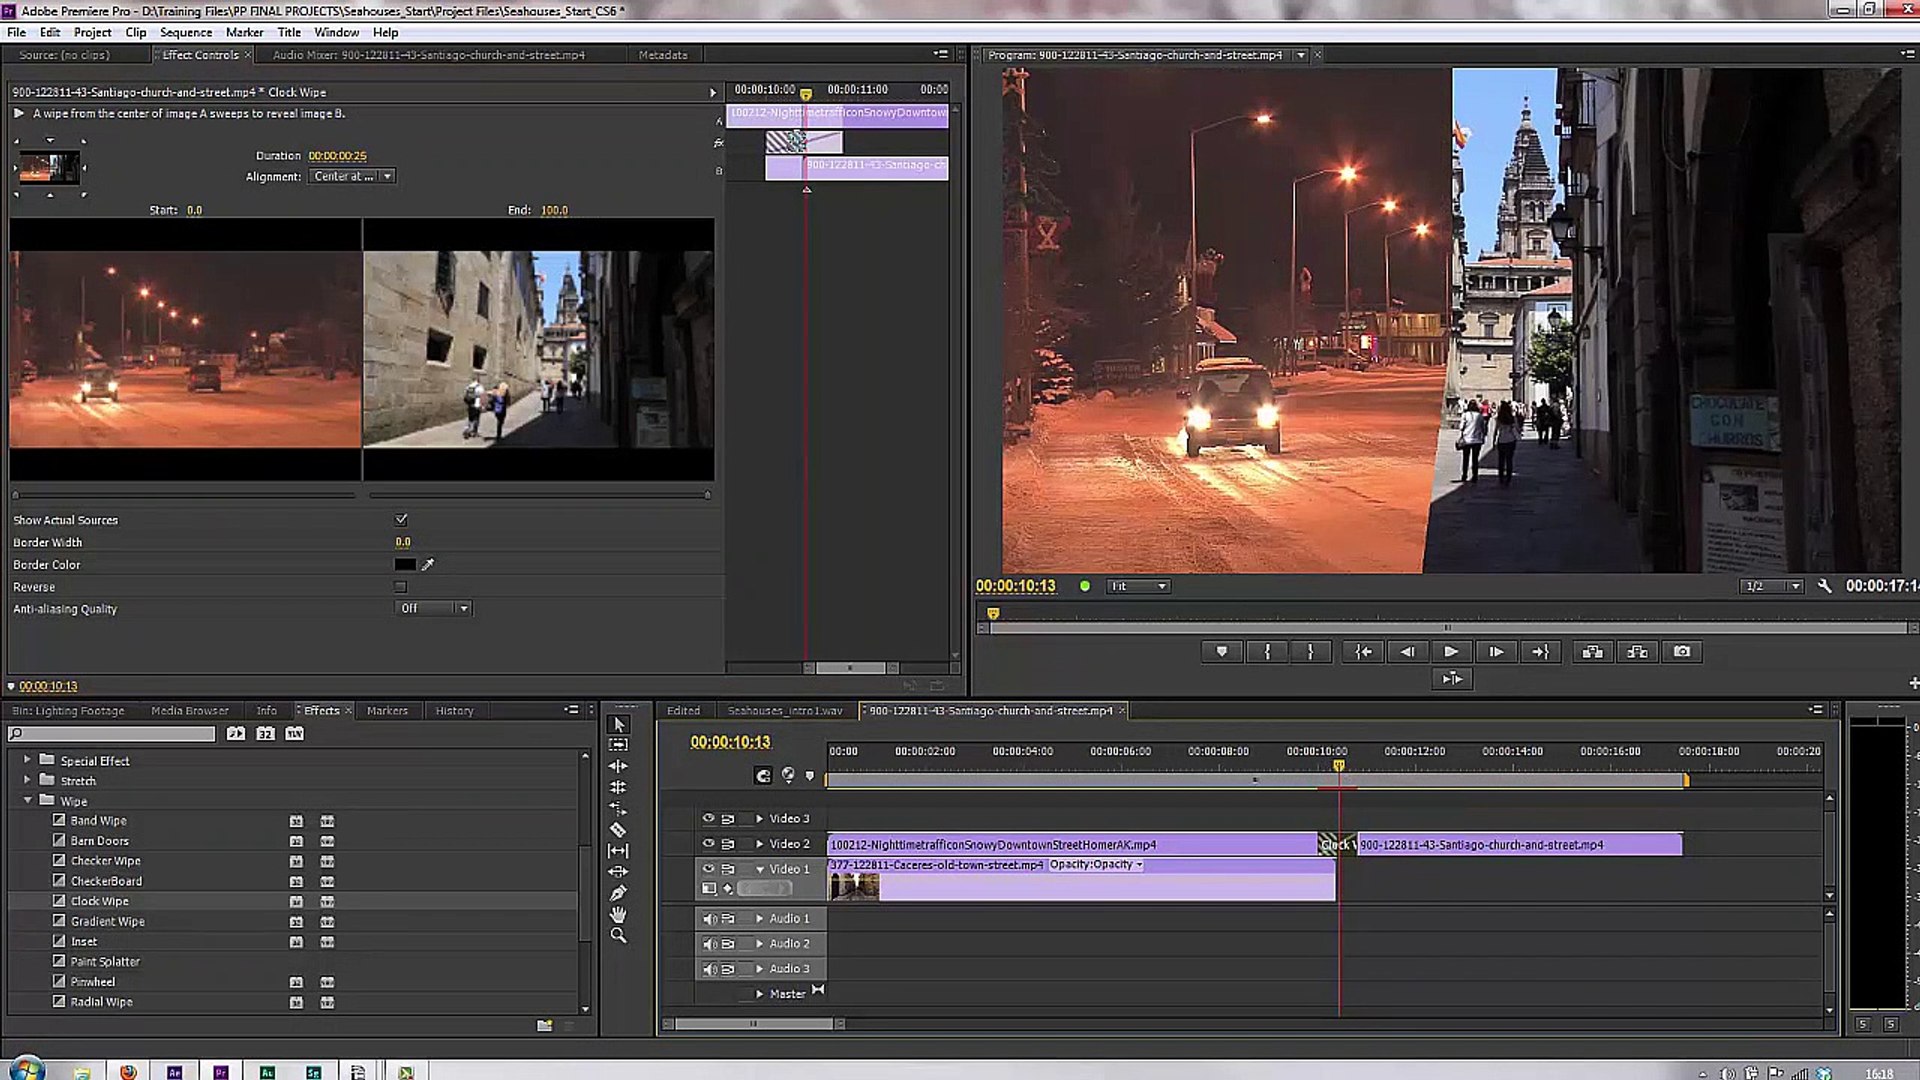1920x1080 pixels.
Task: Check the Reverse option for Clock Wipe
Action: point(401,586)
